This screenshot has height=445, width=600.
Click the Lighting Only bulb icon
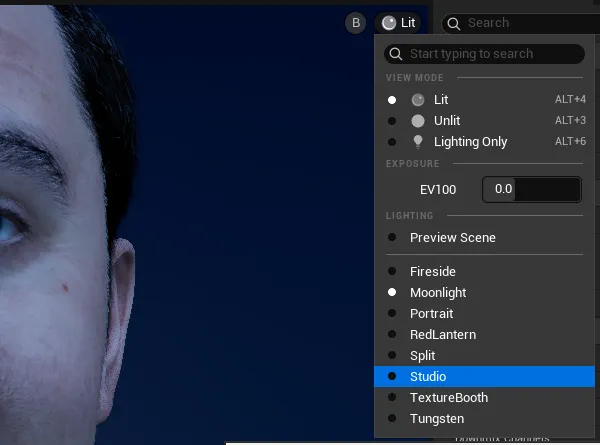pos(418,142)
